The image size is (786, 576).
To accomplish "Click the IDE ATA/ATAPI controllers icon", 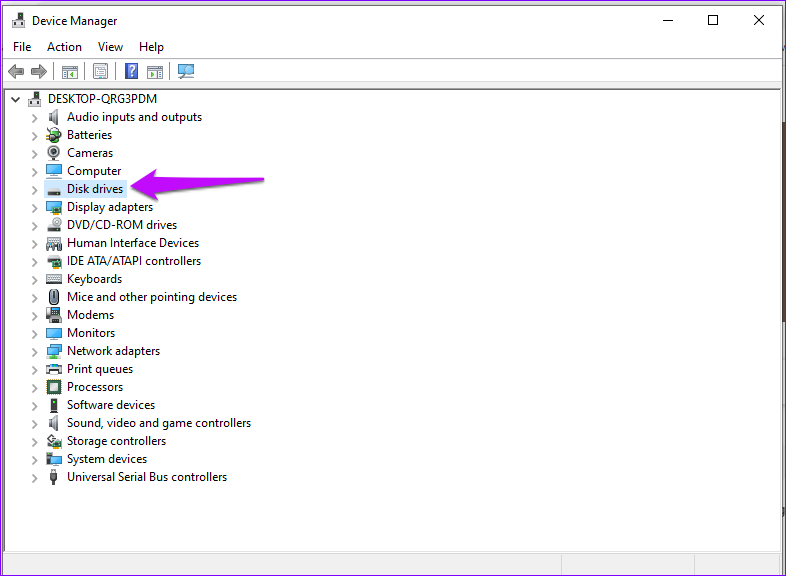I will (x=54, y=261).
